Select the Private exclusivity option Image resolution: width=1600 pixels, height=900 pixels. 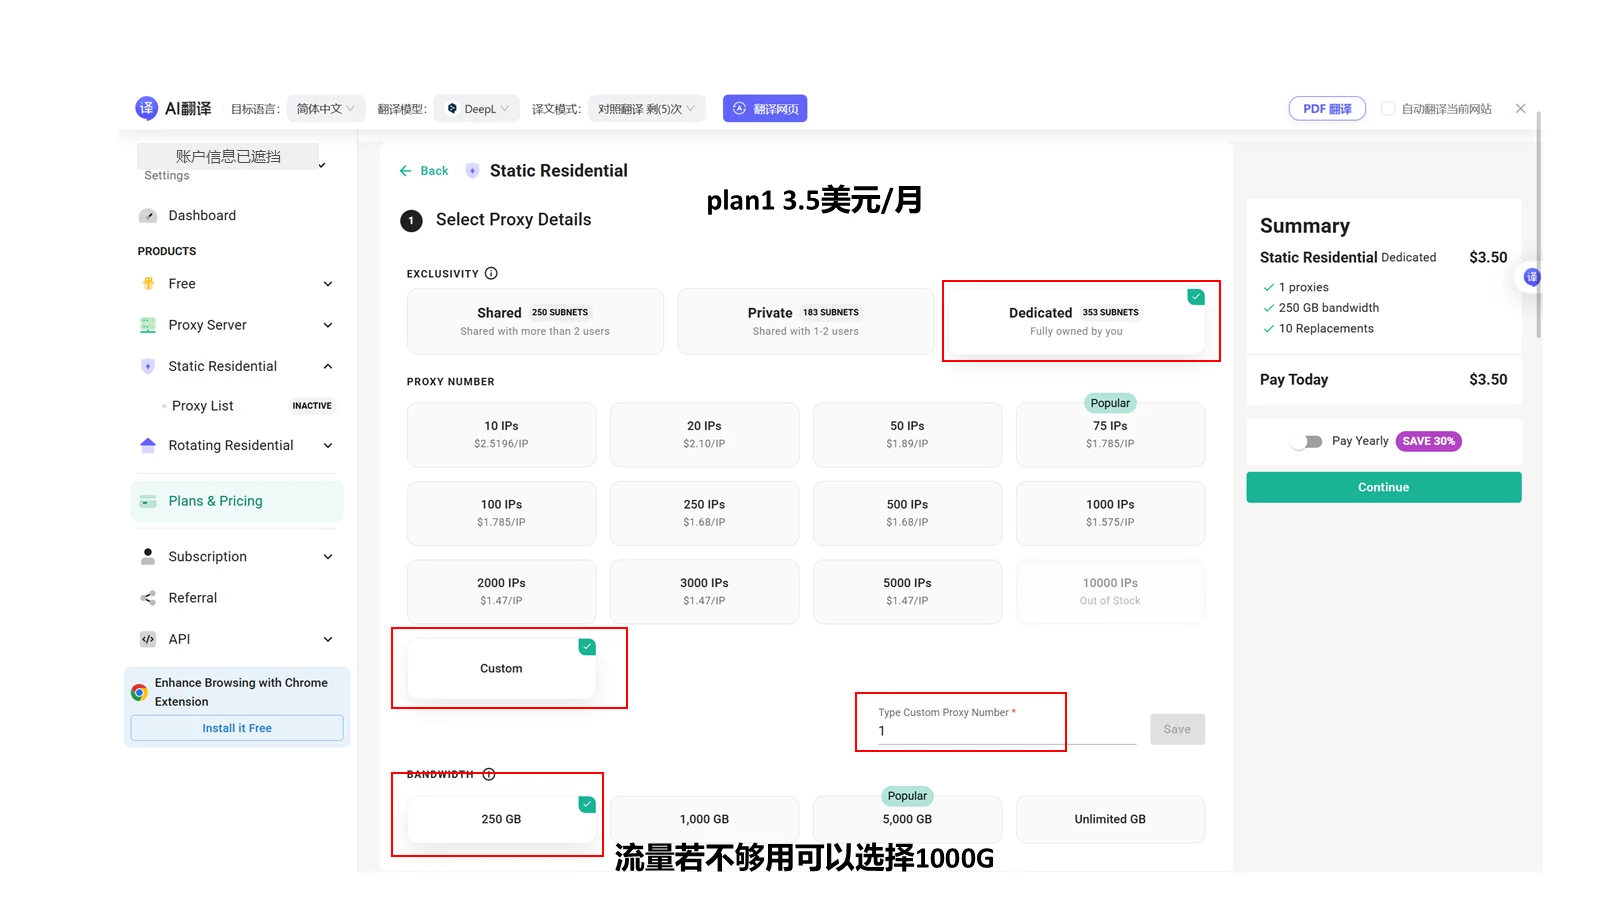coord(806,321)
